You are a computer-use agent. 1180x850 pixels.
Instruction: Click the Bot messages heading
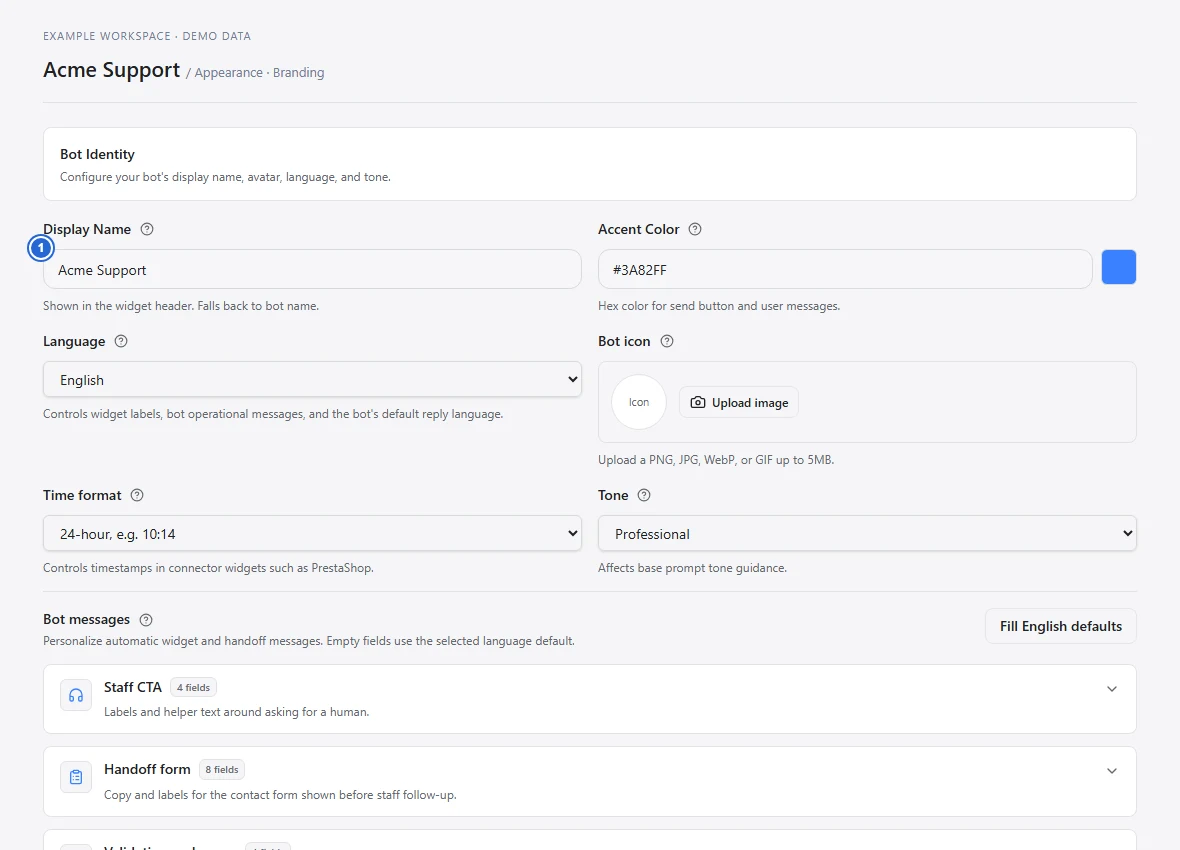click(87, 620)
